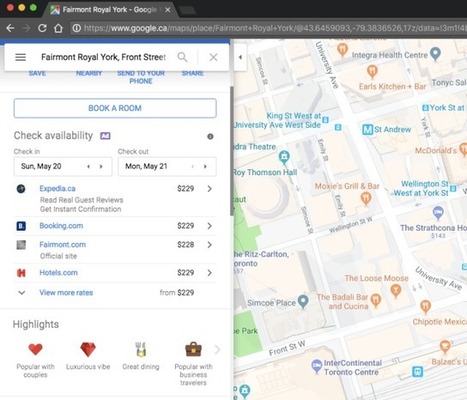The height and width of the screenshot is (400, 467).
Task: Click SAVE action
Action: tap(37, 73)
